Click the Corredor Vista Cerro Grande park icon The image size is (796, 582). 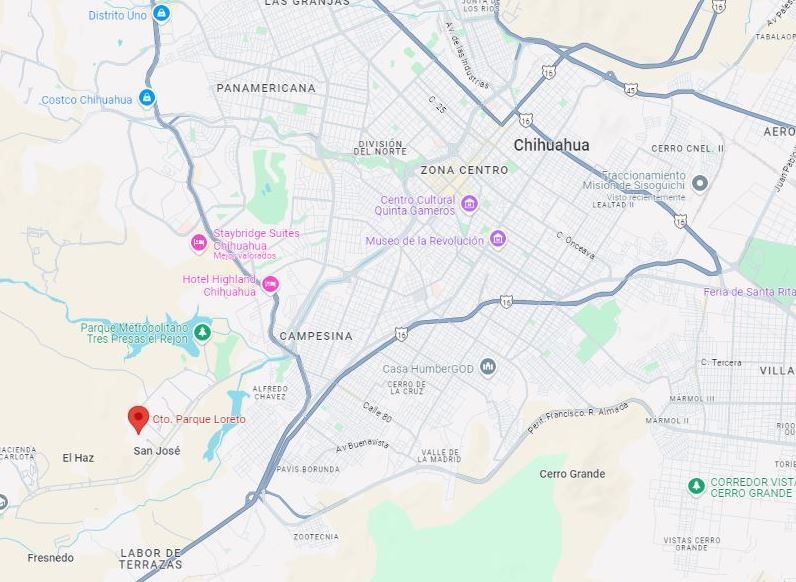696,486
